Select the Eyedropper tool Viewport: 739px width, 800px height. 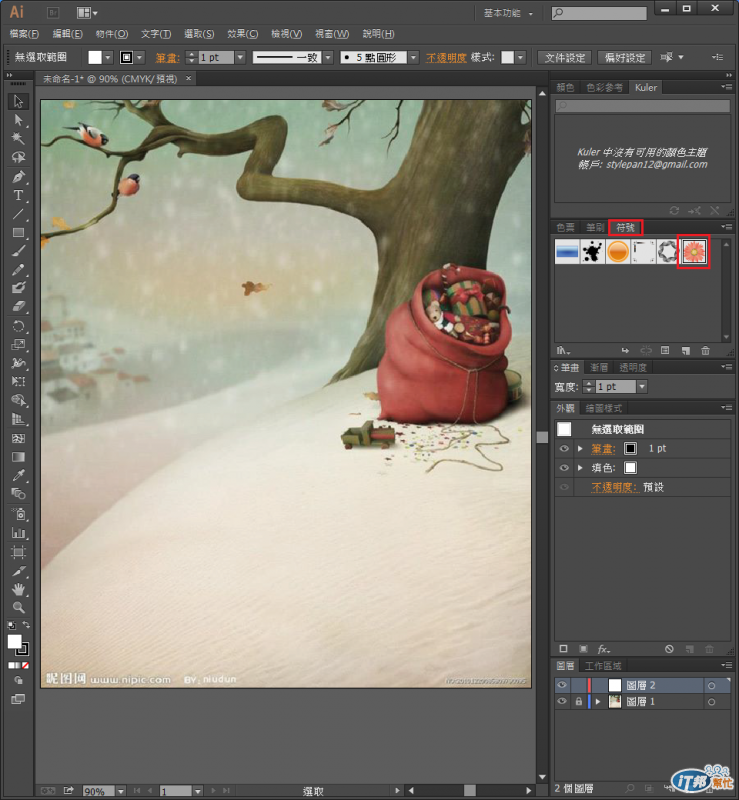click(x=18, y=476)
